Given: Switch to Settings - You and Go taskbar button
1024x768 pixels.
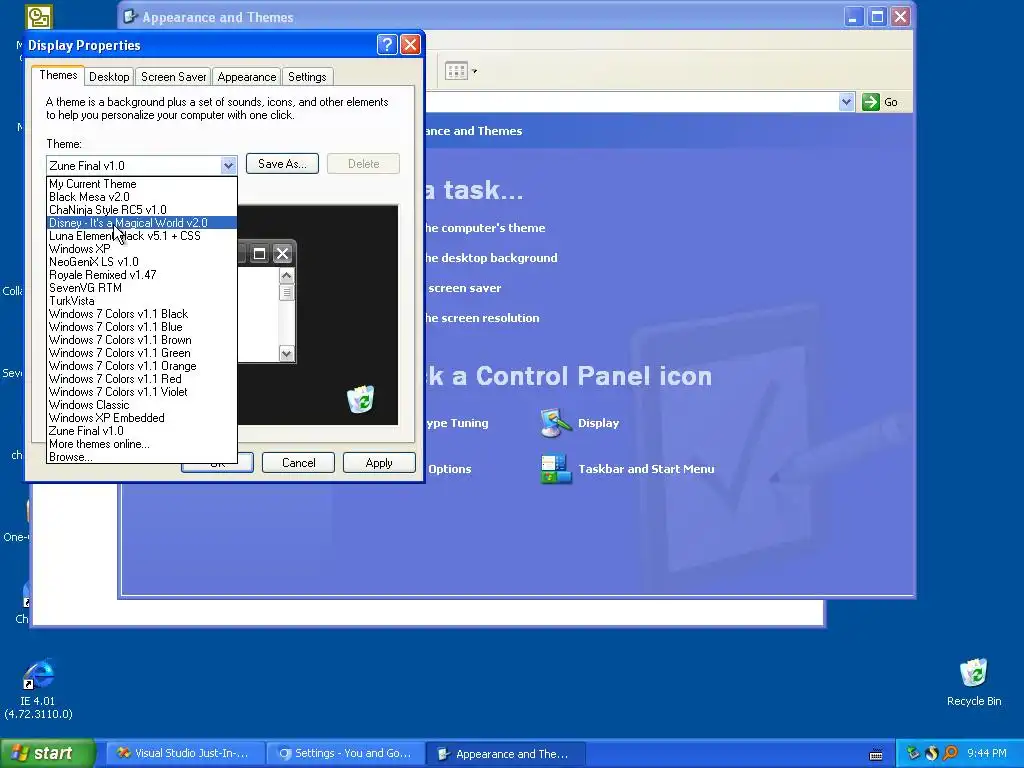Looking at the screenshot, I should pyautogui.click(x=345, y=754).
